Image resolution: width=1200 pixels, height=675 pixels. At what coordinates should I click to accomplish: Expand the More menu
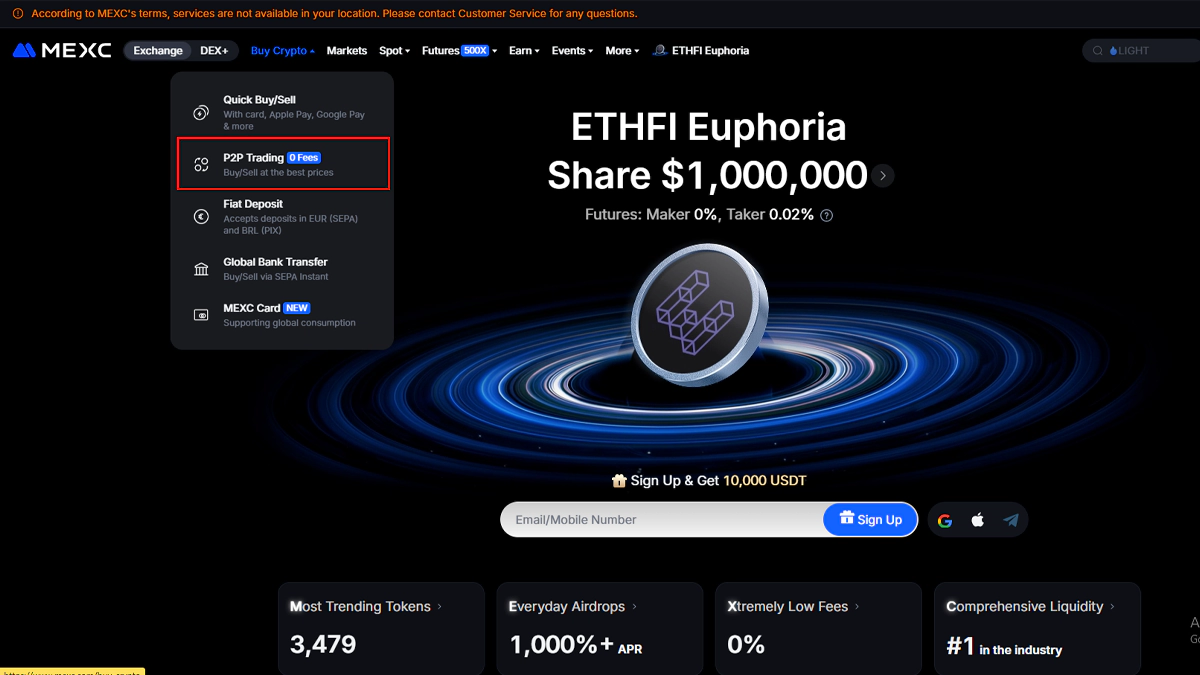pos(621,50)
